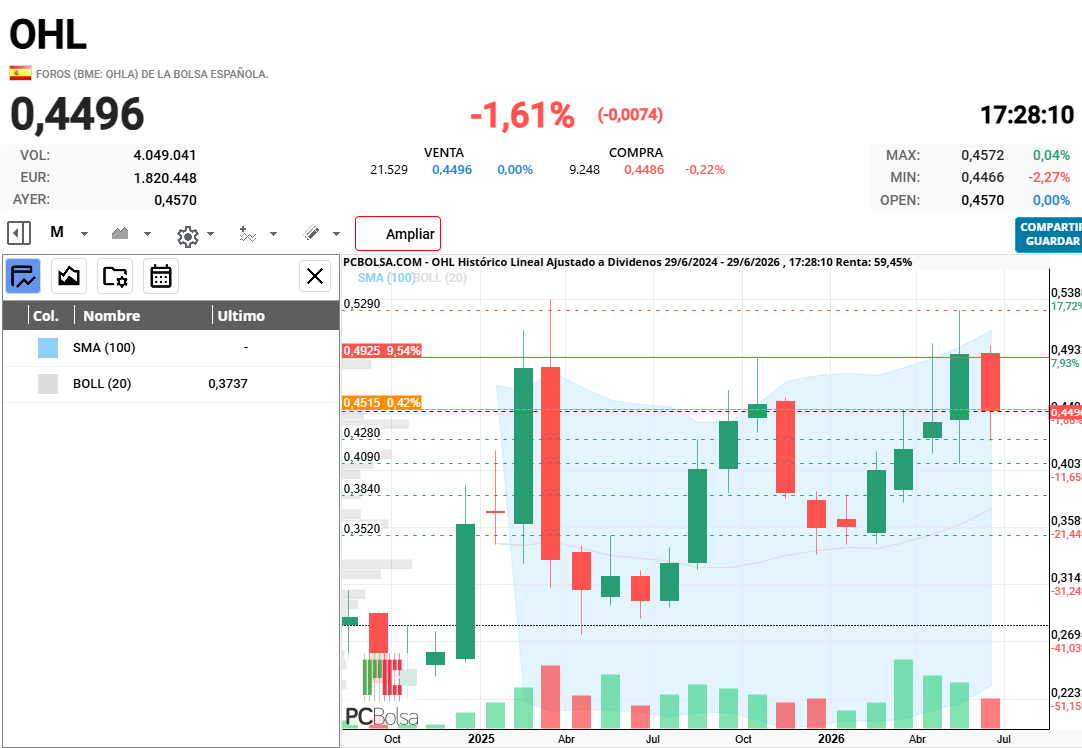
Task: Click the MAX value 0,4572
Action: pyautogui.click(x=983, y=155)
